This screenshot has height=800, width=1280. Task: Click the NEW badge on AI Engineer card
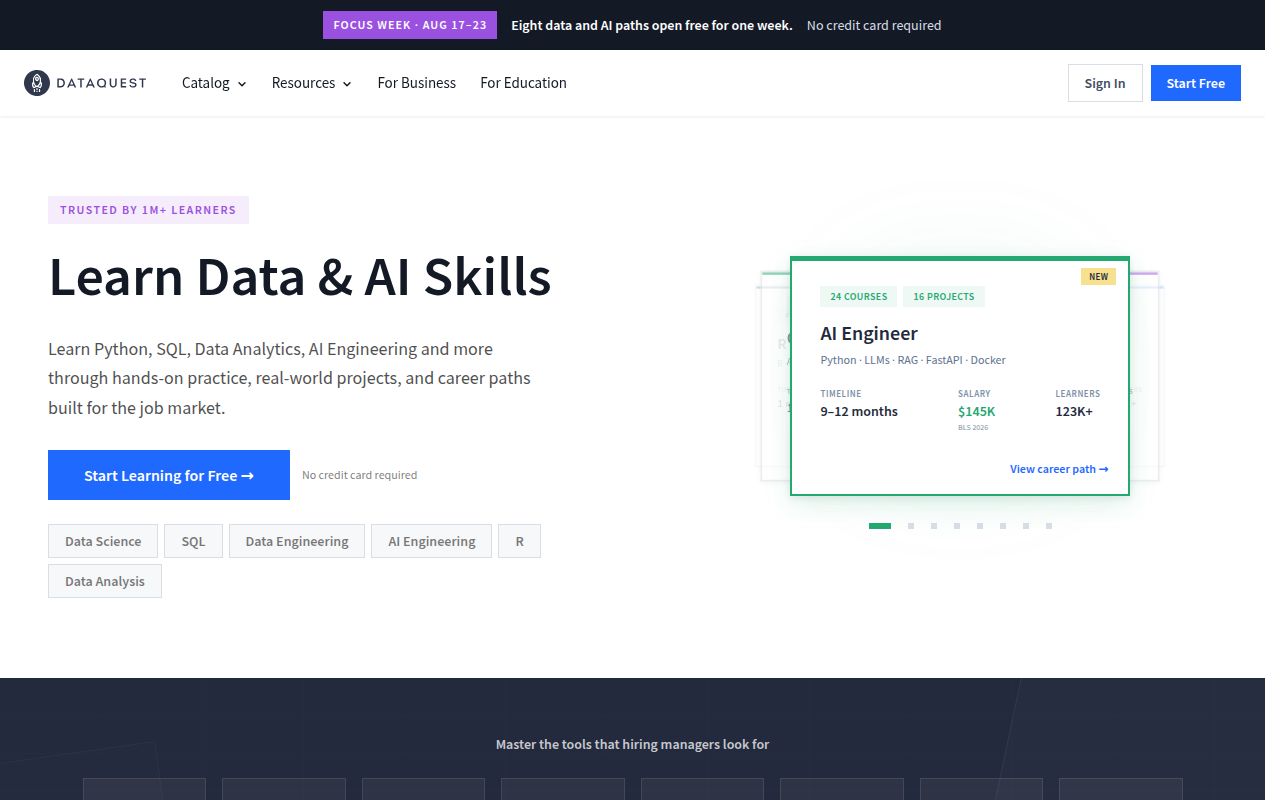(x=1098, y=277)
